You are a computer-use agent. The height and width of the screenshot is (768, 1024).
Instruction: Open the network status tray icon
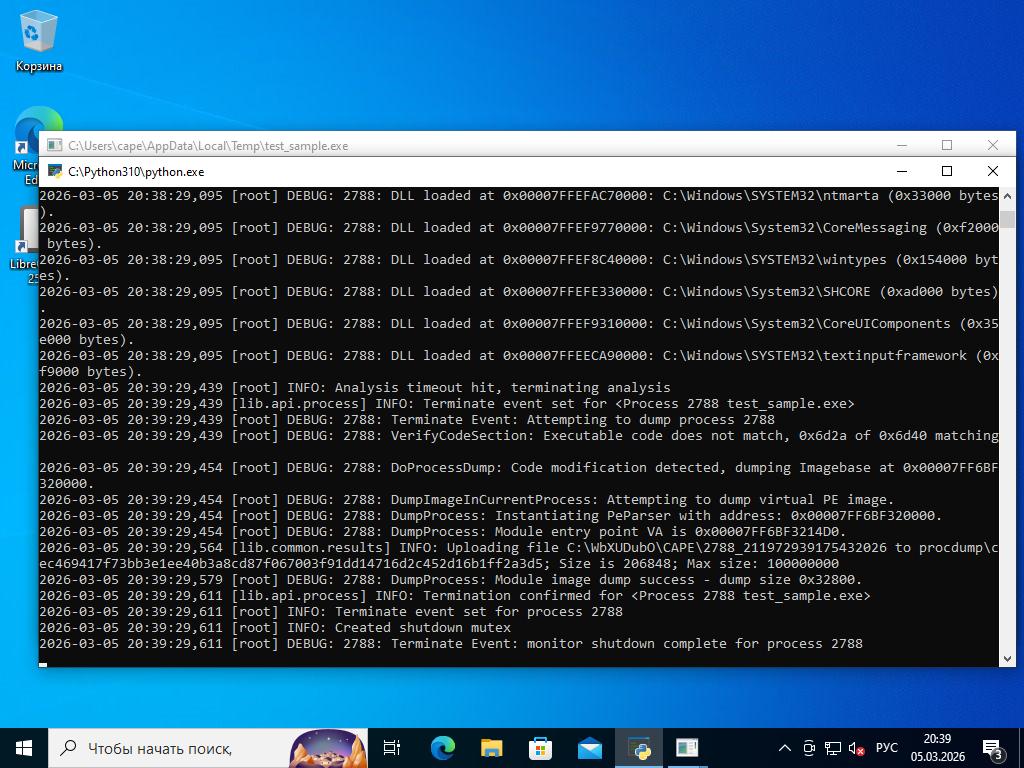(x=833, y=748)
